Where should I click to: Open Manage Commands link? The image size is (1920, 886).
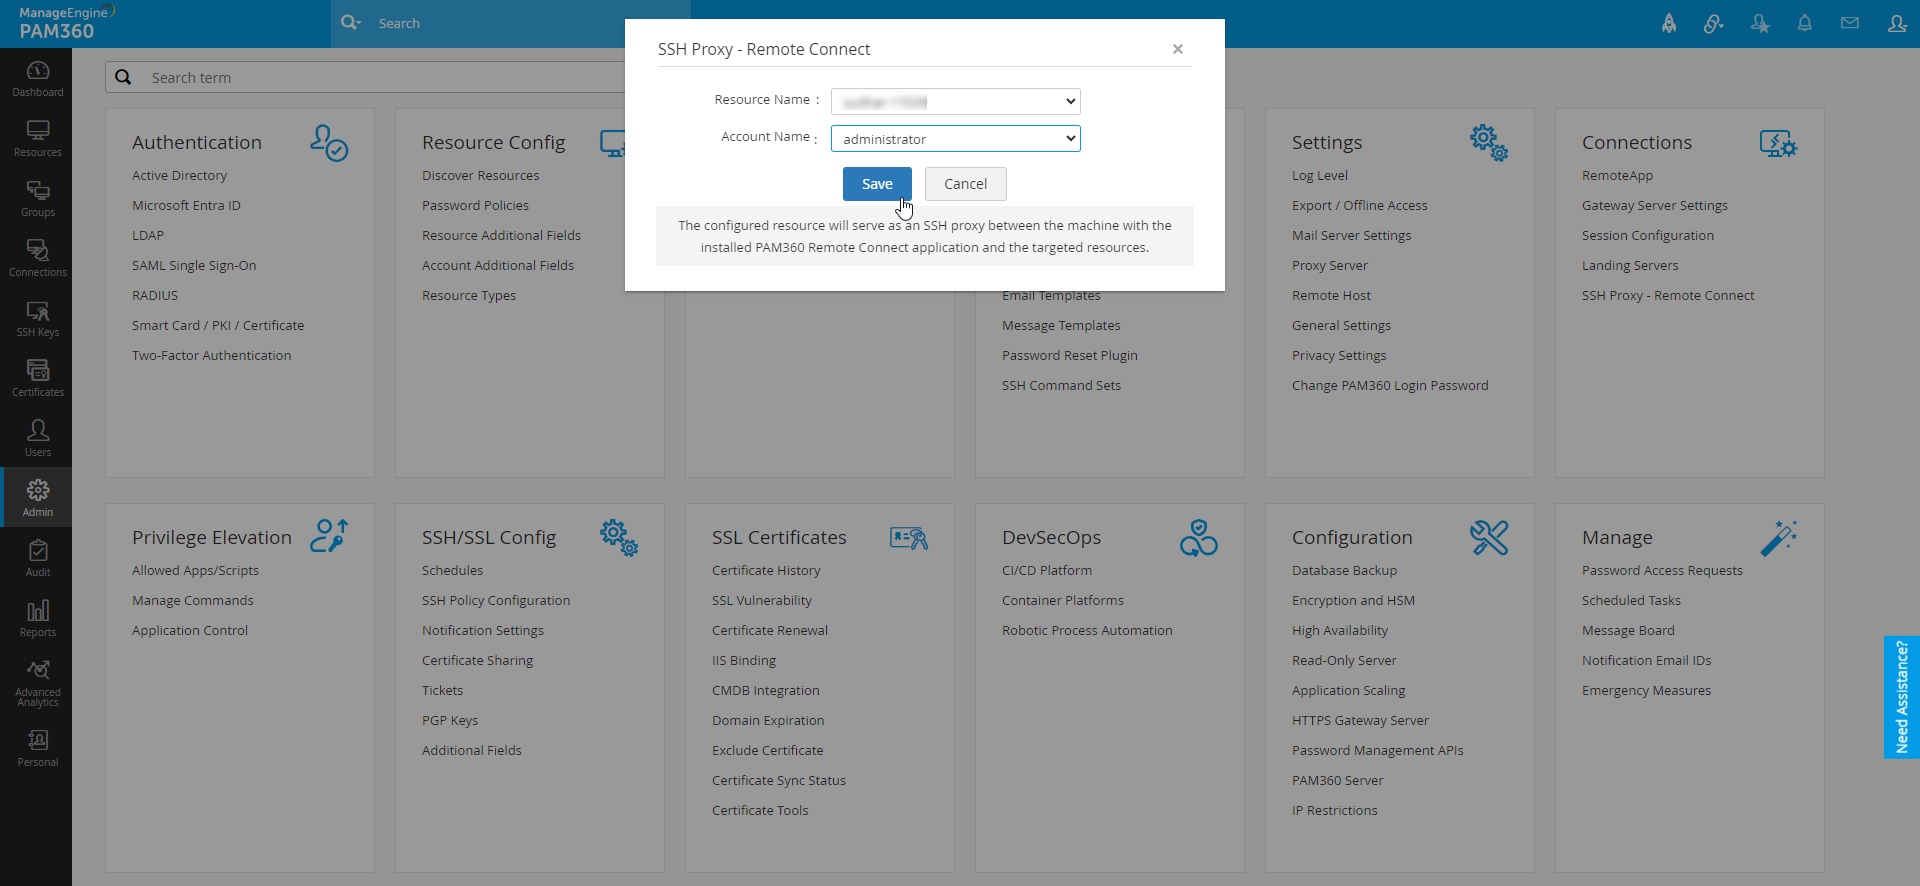(192, 600)
